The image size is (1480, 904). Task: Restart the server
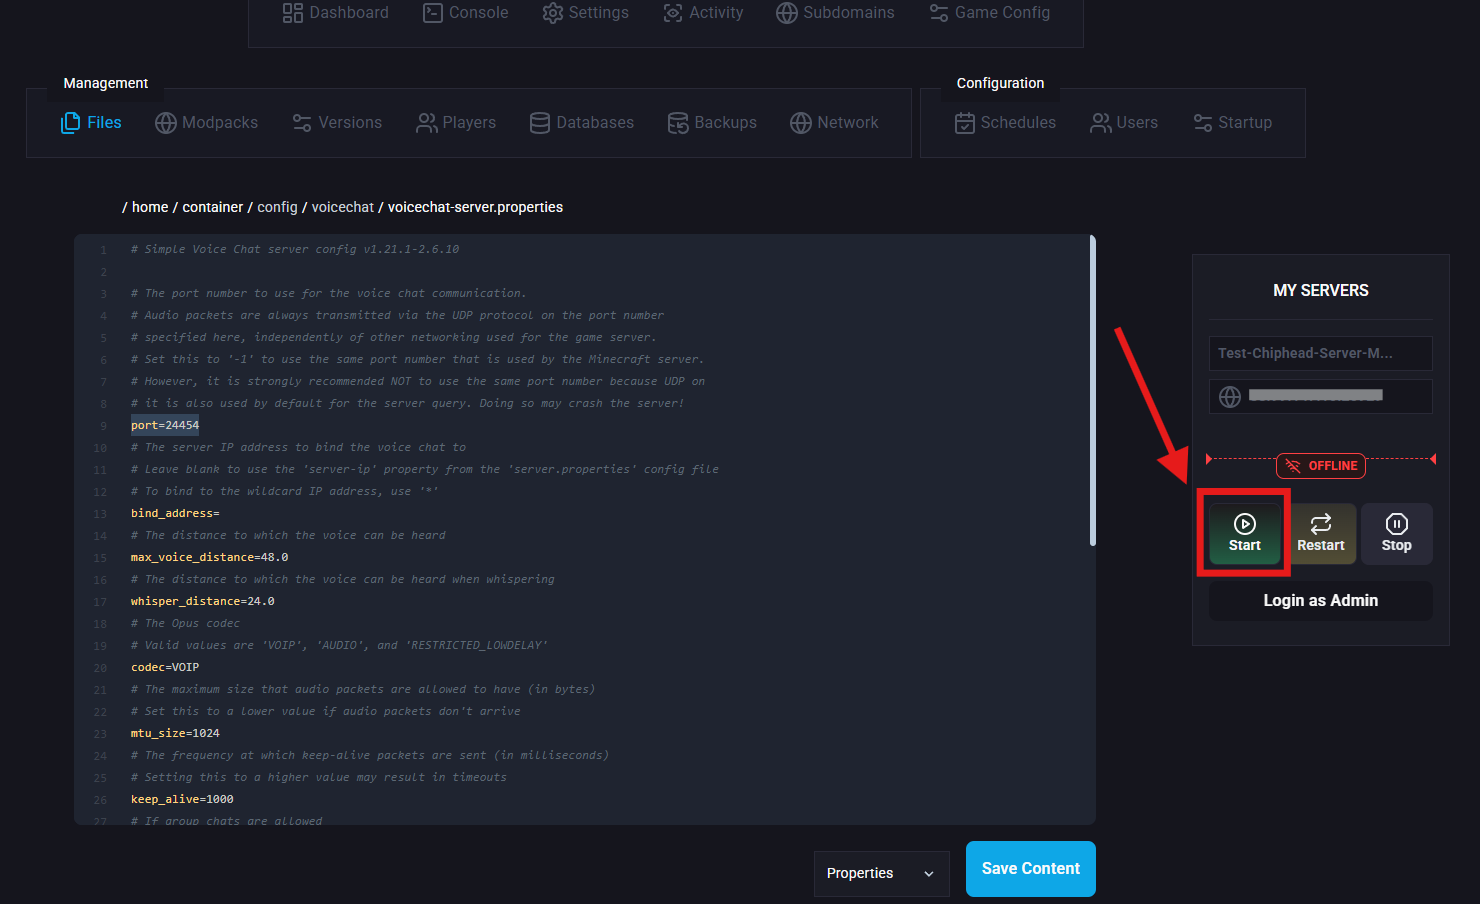pos(1321,534)
